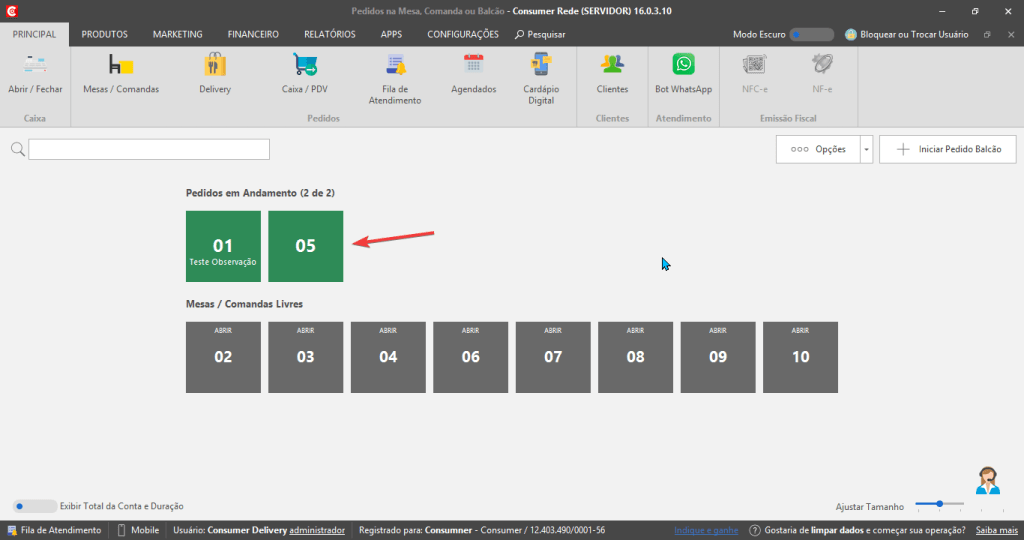Click the Opções button
The width and height of the screenshot is (1024, 540).
(818, 150)
